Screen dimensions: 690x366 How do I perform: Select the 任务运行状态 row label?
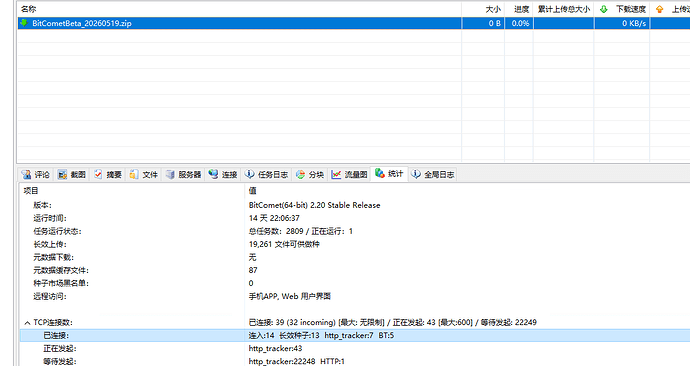pyautogui.click(x=57, y=231)
